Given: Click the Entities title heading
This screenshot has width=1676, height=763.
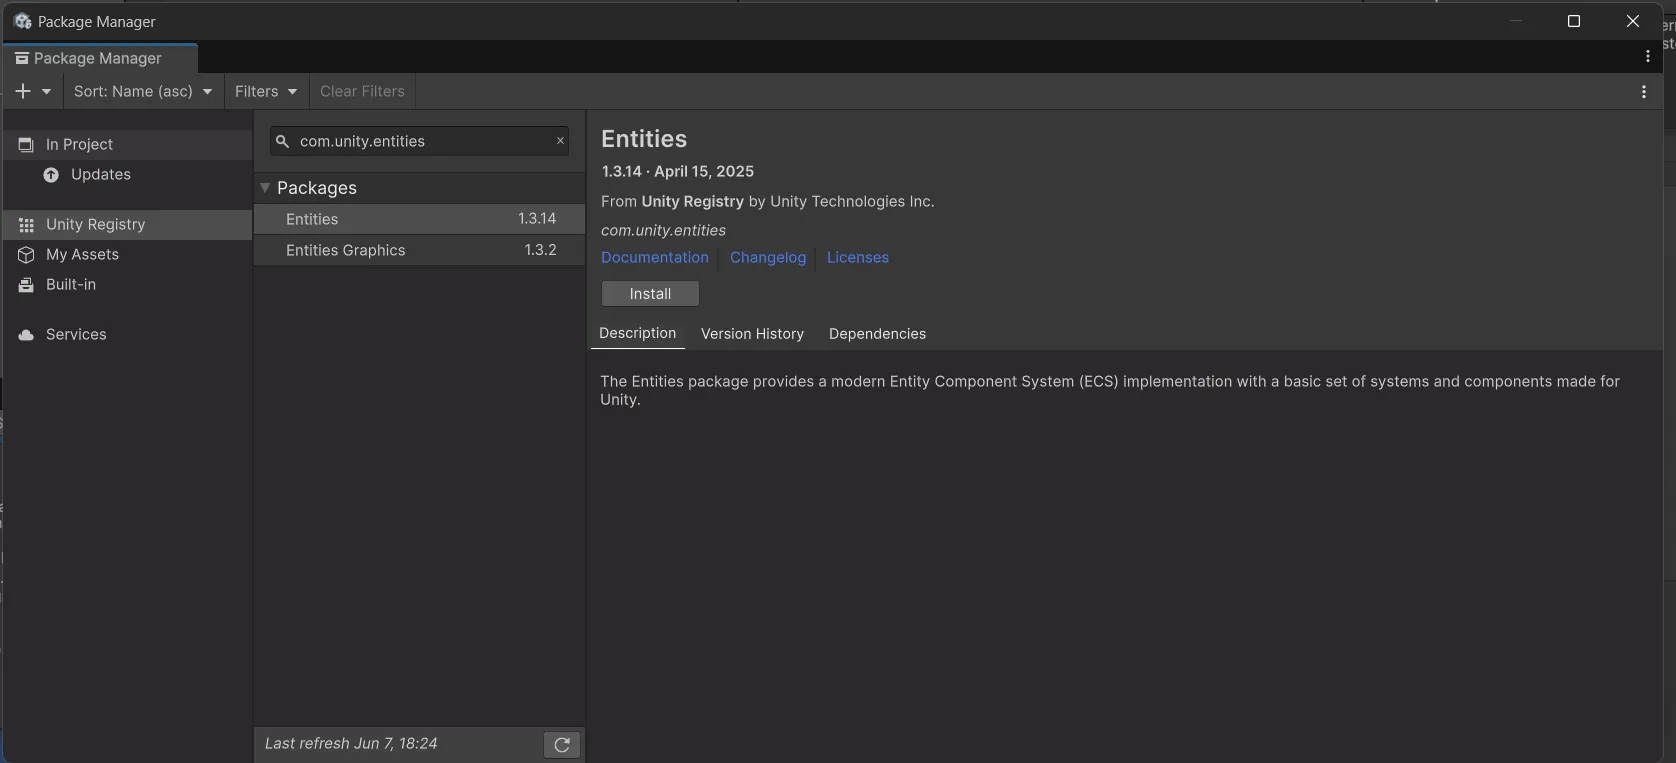Looking at the screenshot, I should pos(644,139).
